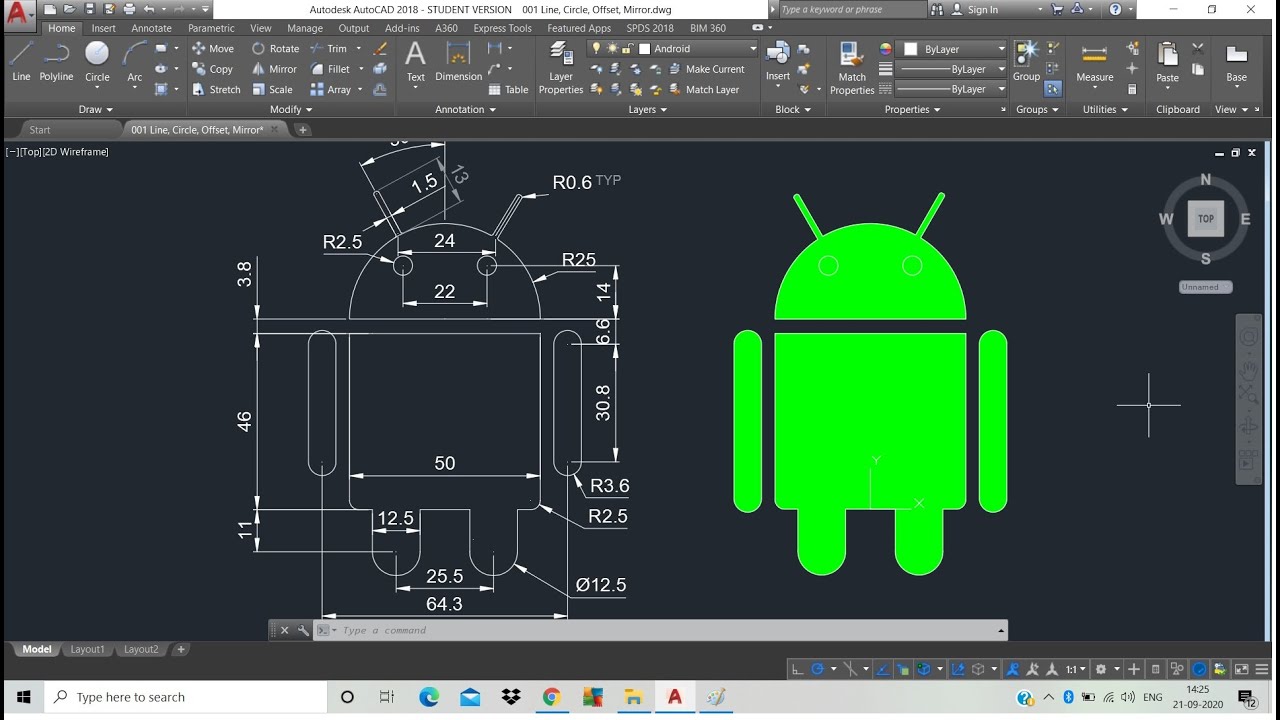Select the Polyline tool

56,62
